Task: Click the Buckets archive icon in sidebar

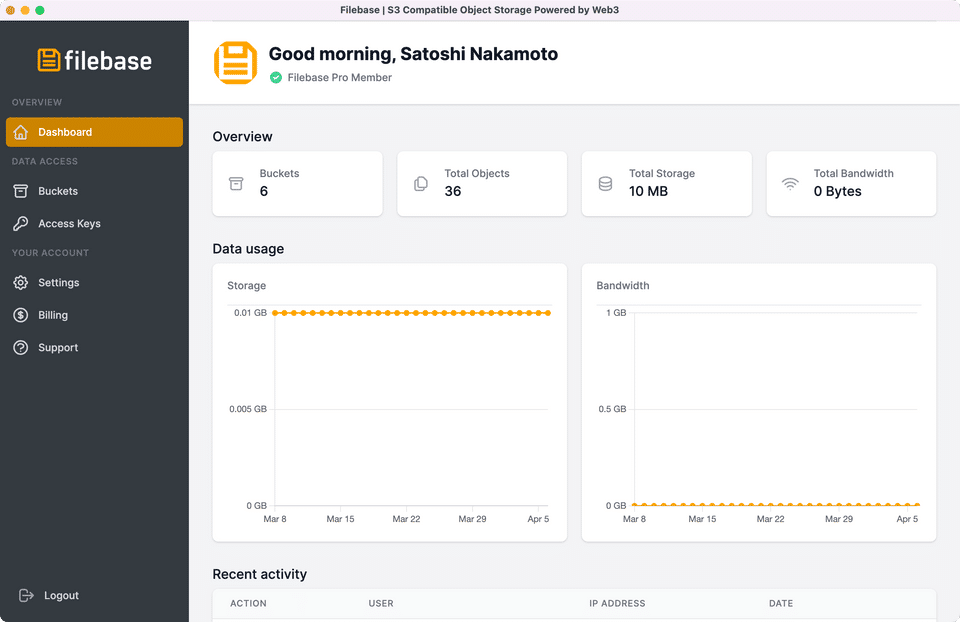Action: (21, 191)
